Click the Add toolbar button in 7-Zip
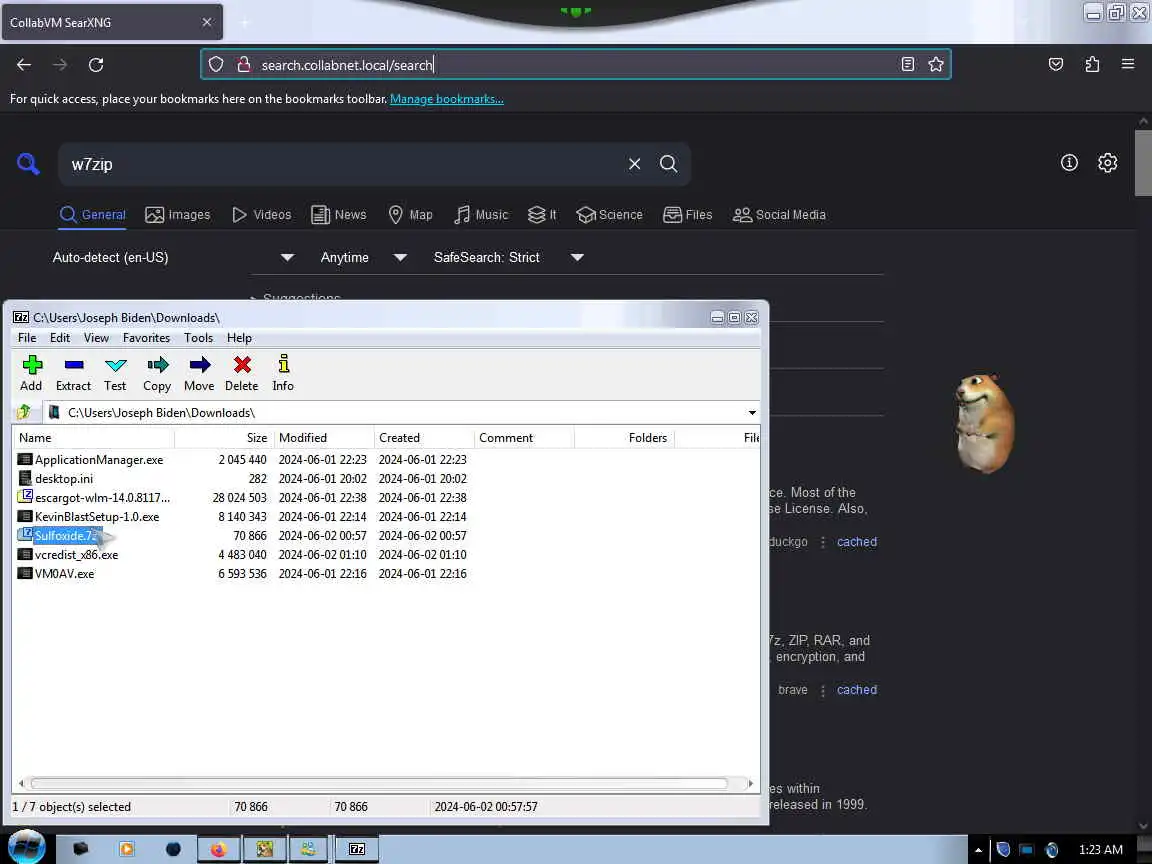This screenshot has width=1152, height=864. click(32, 373)
